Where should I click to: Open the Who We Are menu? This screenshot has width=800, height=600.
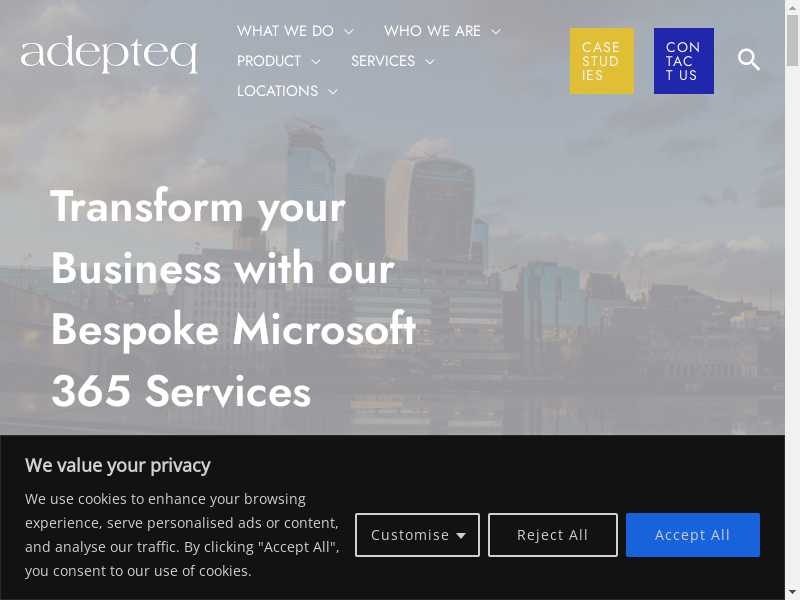tap(432, 31)
